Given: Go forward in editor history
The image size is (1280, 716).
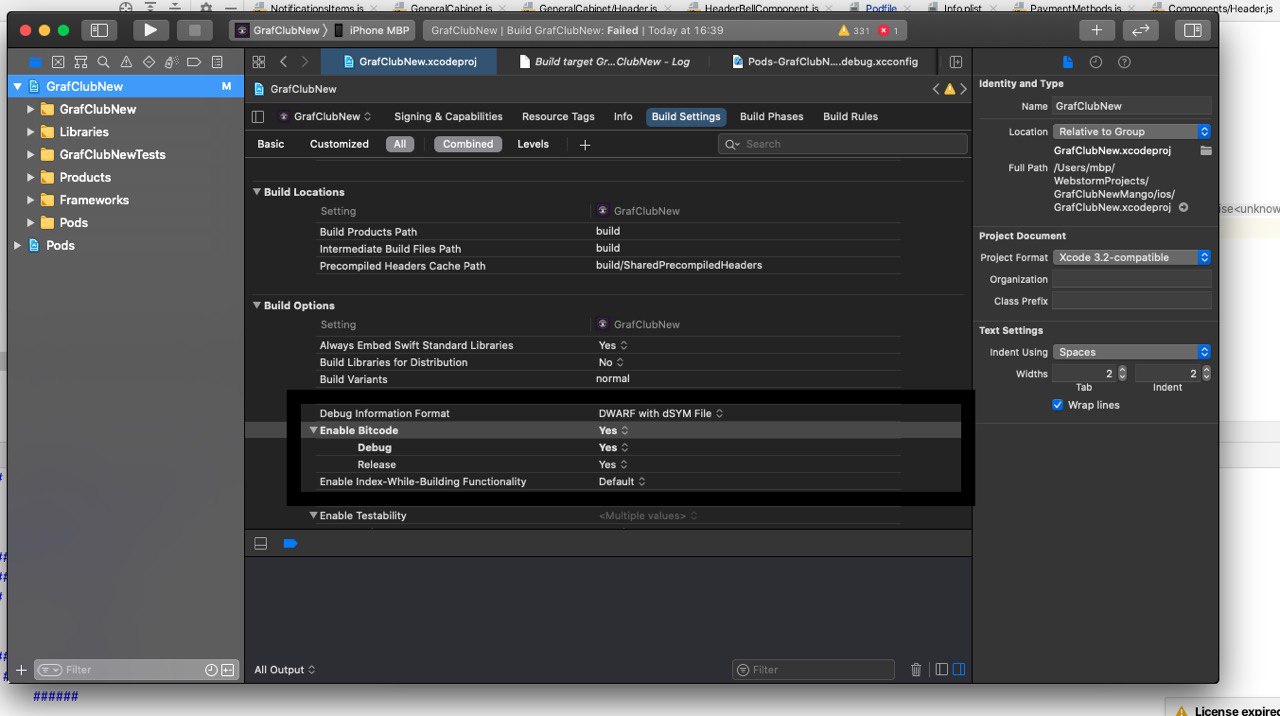Looking at the screenshot, I should [x=305, y=61].
